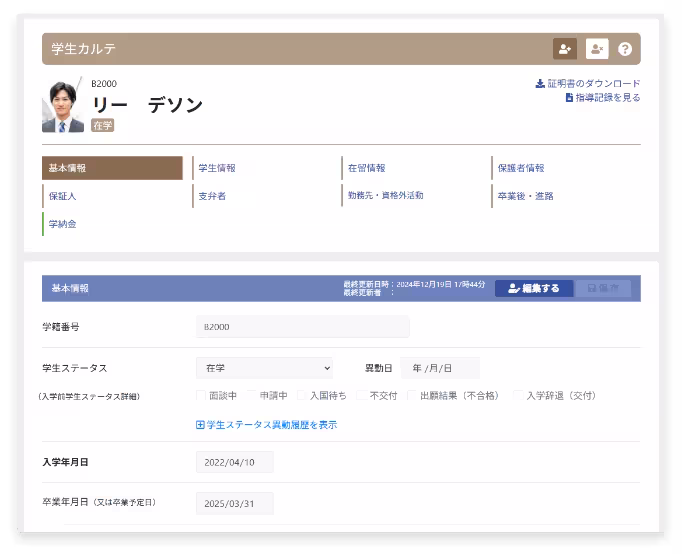Select the 基本情報 tab
The width and height of the screenshot is (682, 554).
pyautogui.click(x=112, y=168)
